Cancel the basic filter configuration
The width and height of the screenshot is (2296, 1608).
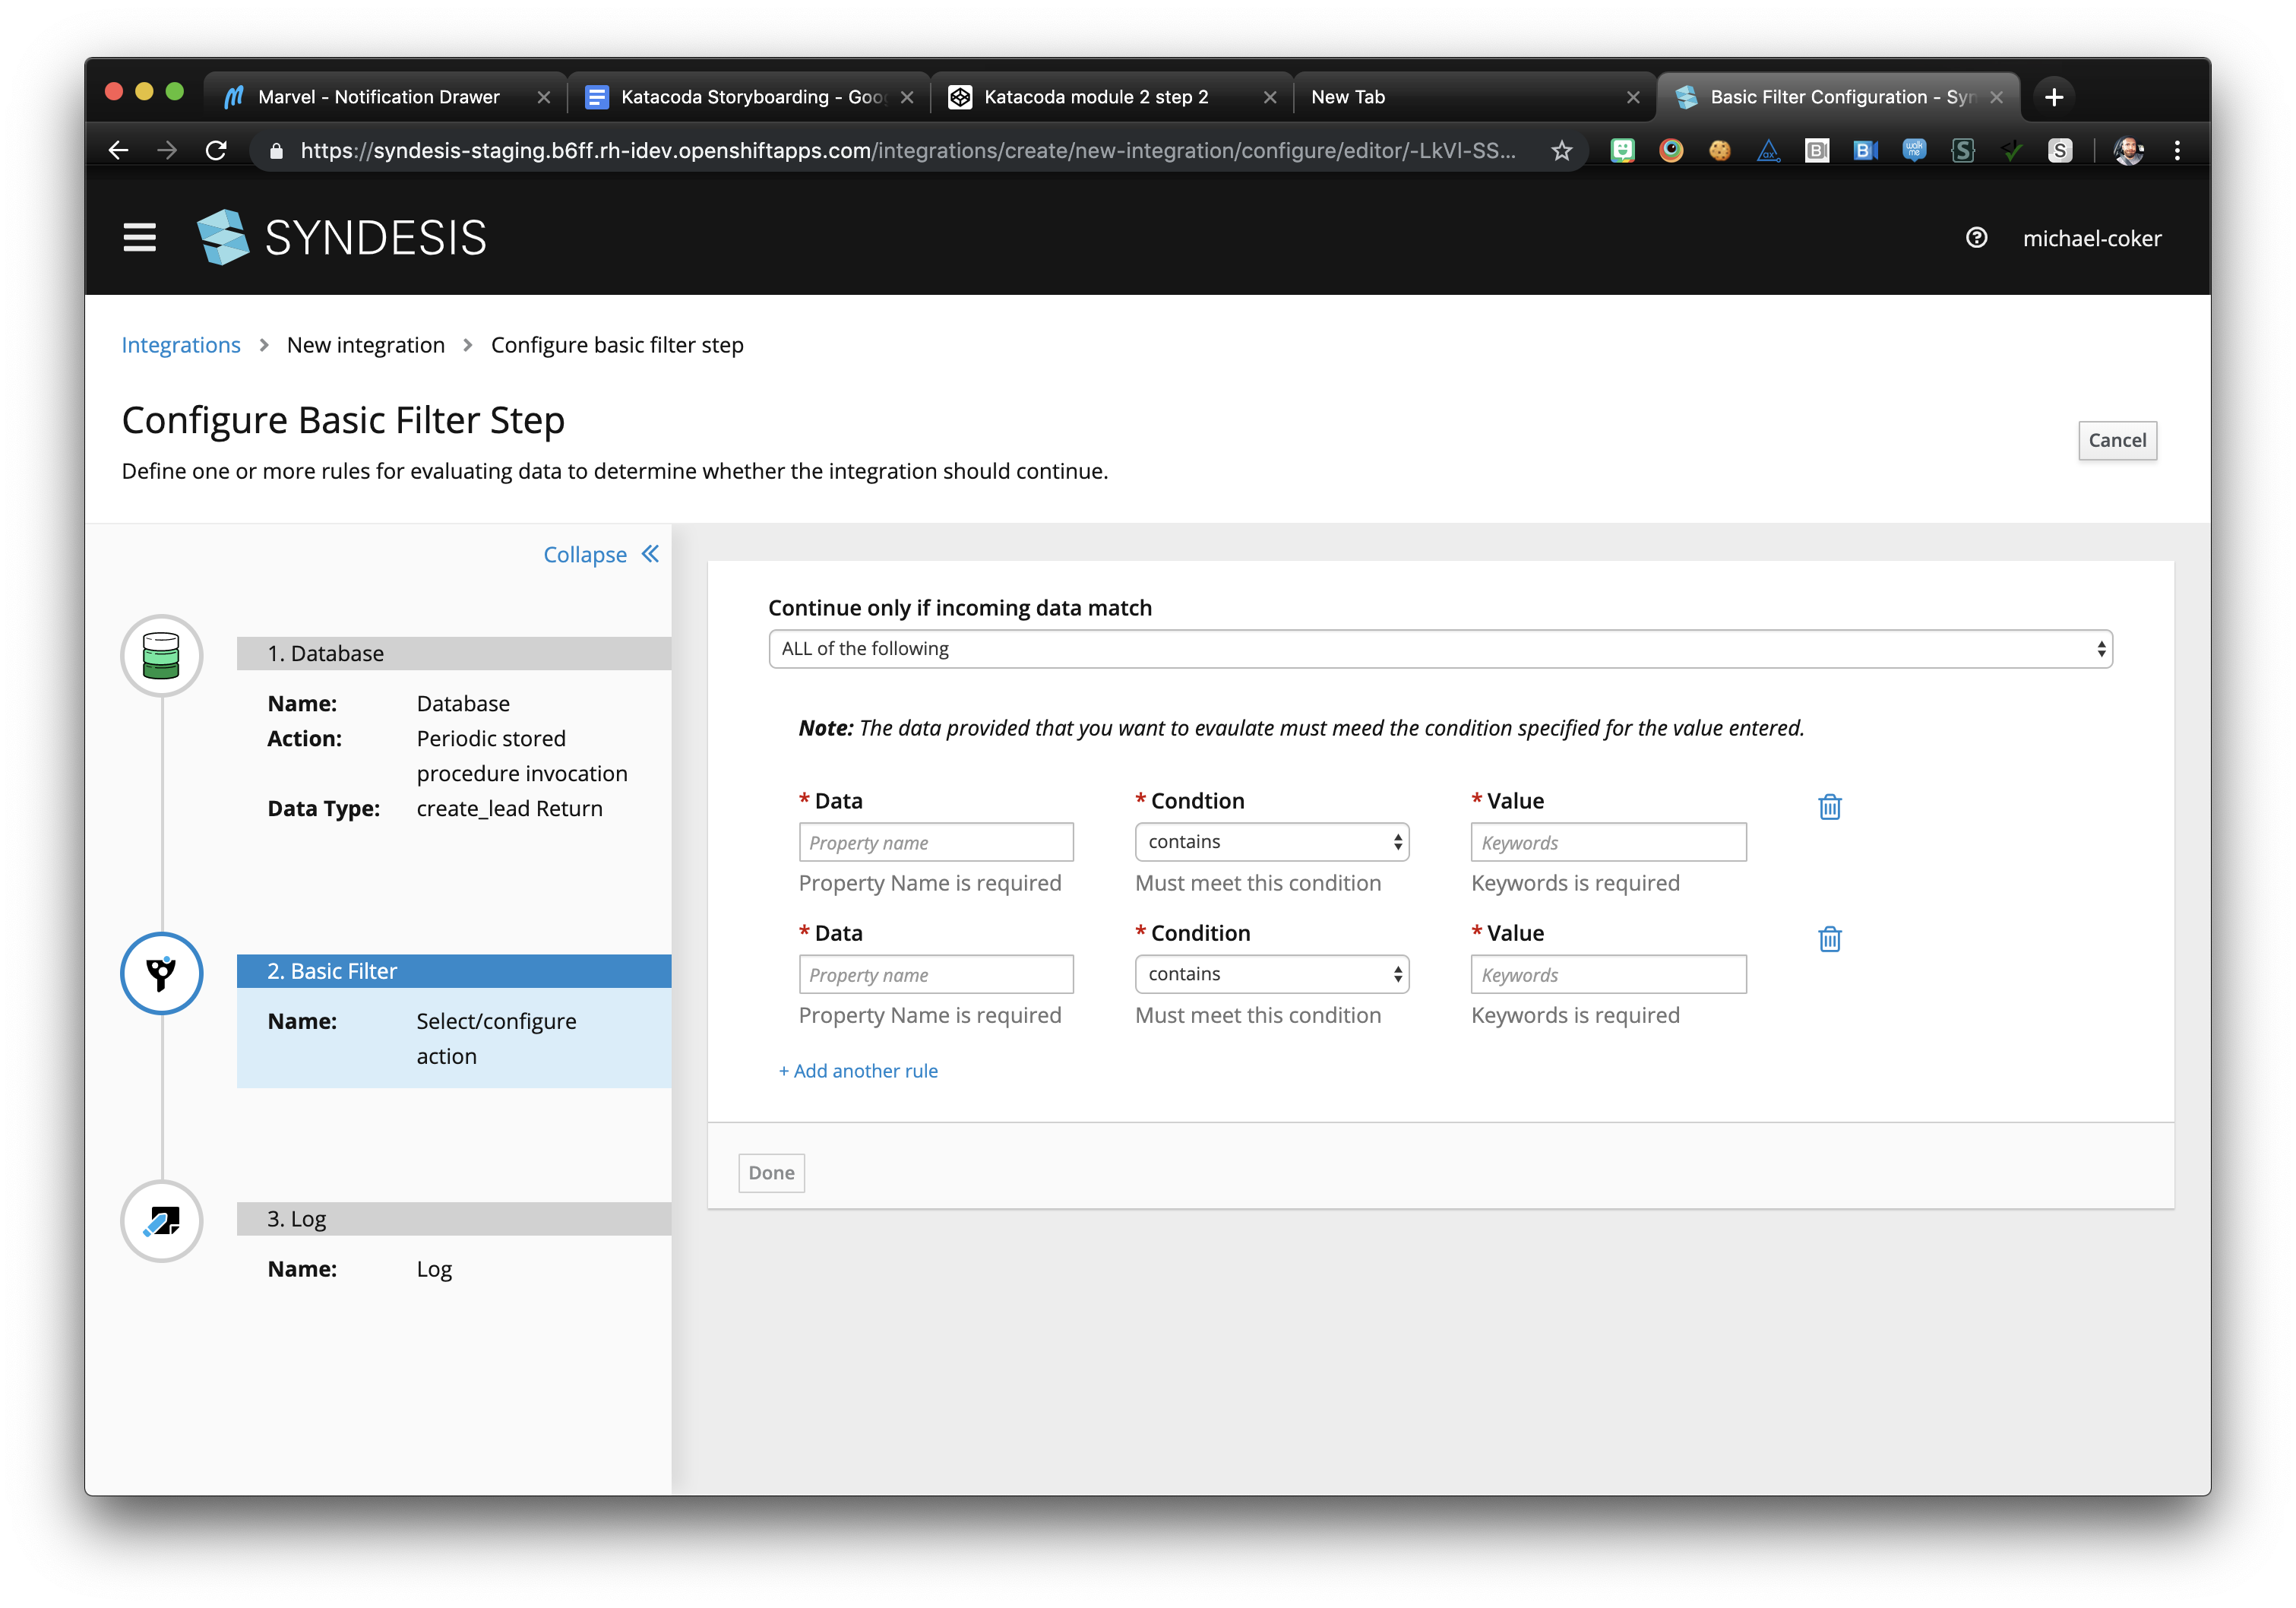[2118, 440]
